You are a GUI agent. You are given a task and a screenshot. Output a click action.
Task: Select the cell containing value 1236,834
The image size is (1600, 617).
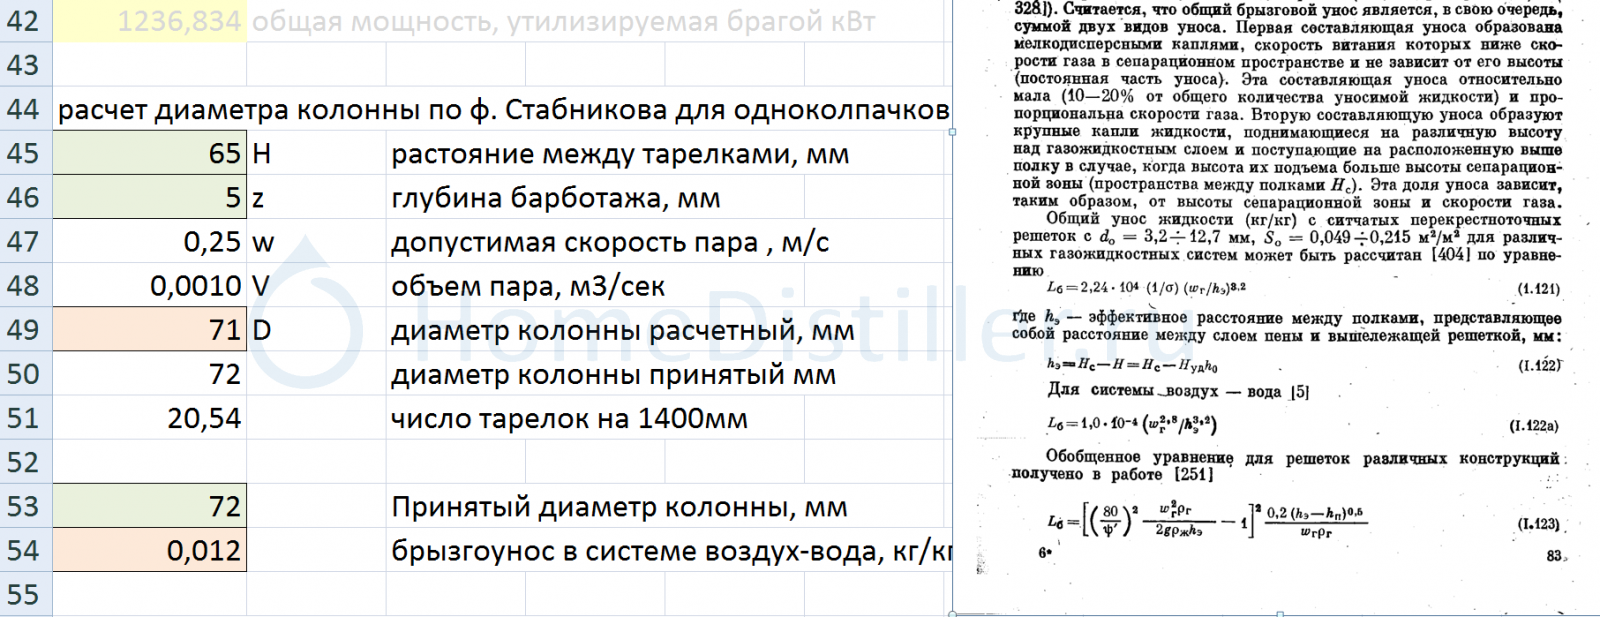150,21
